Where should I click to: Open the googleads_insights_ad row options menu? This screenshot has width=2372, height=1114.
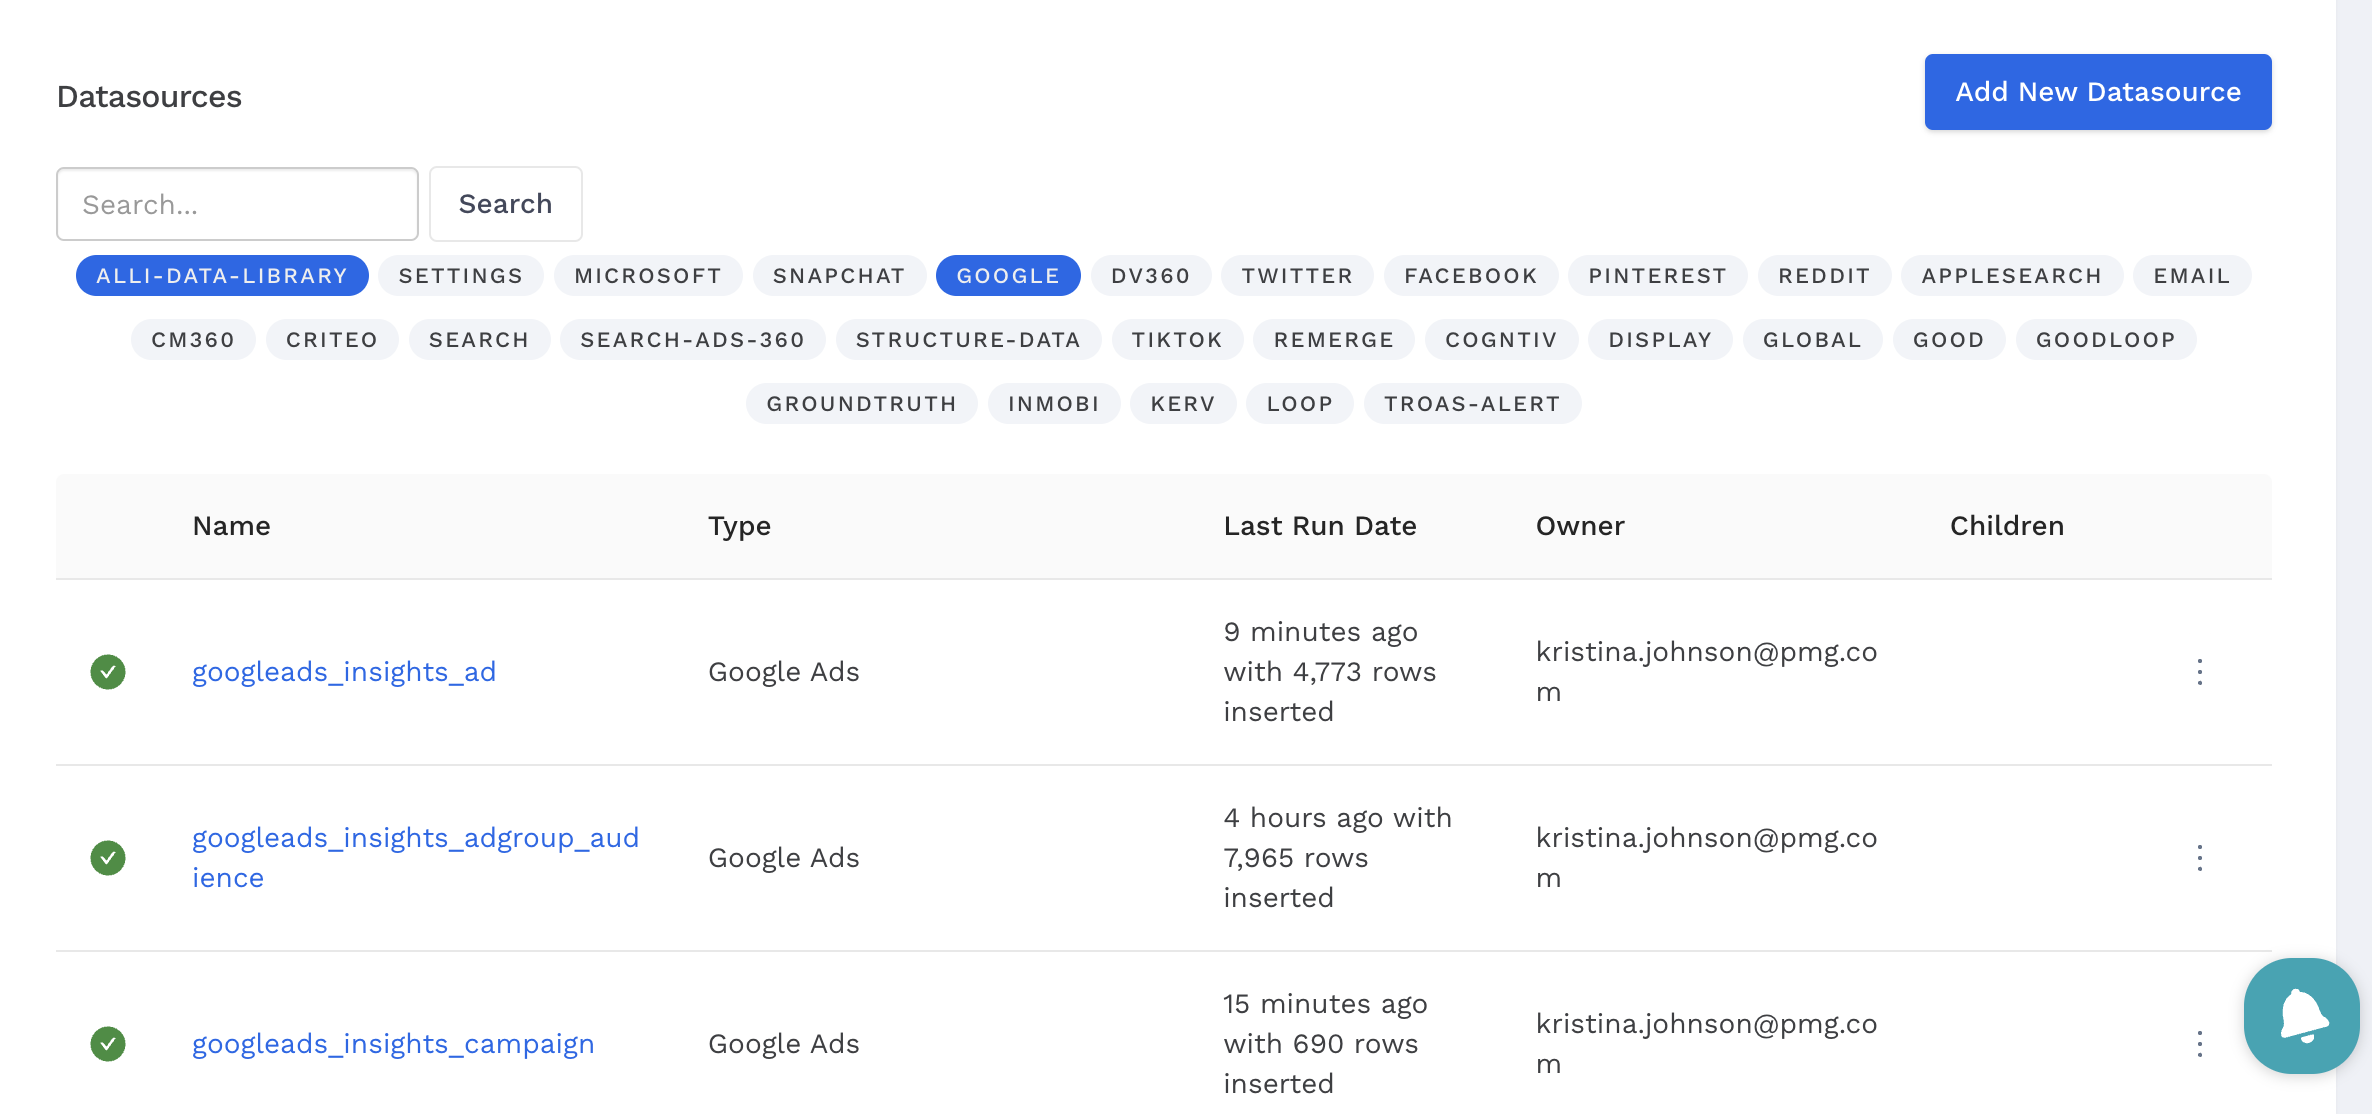coord(2199,672)
